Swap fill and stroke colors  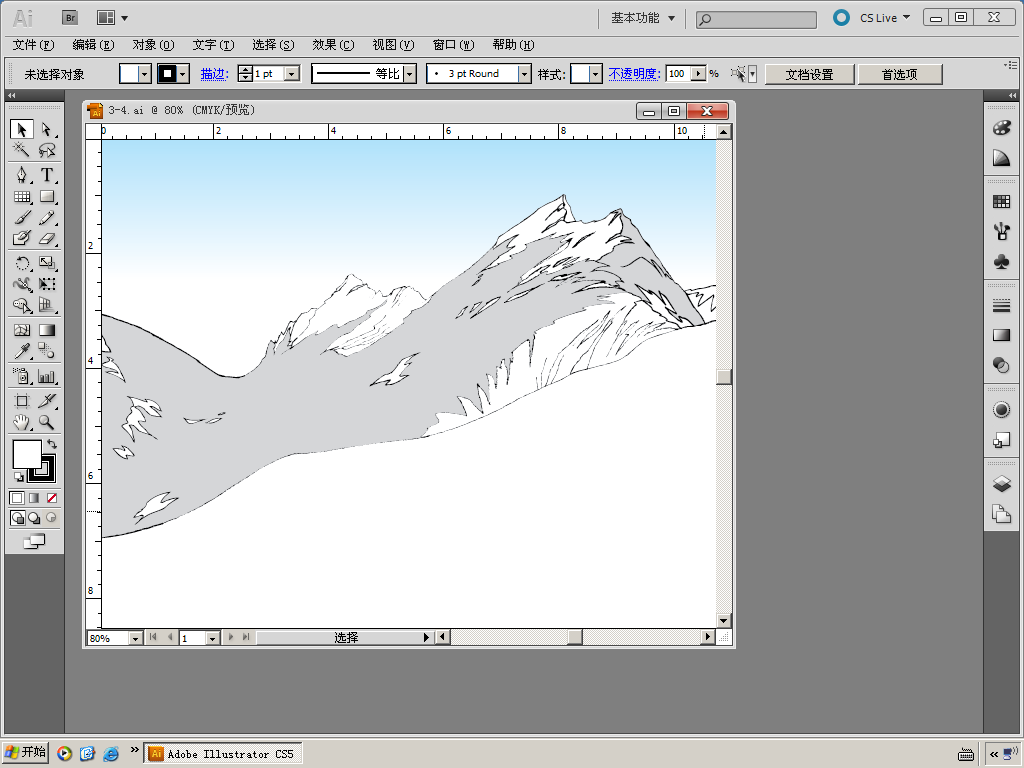[x=52, y=444]
